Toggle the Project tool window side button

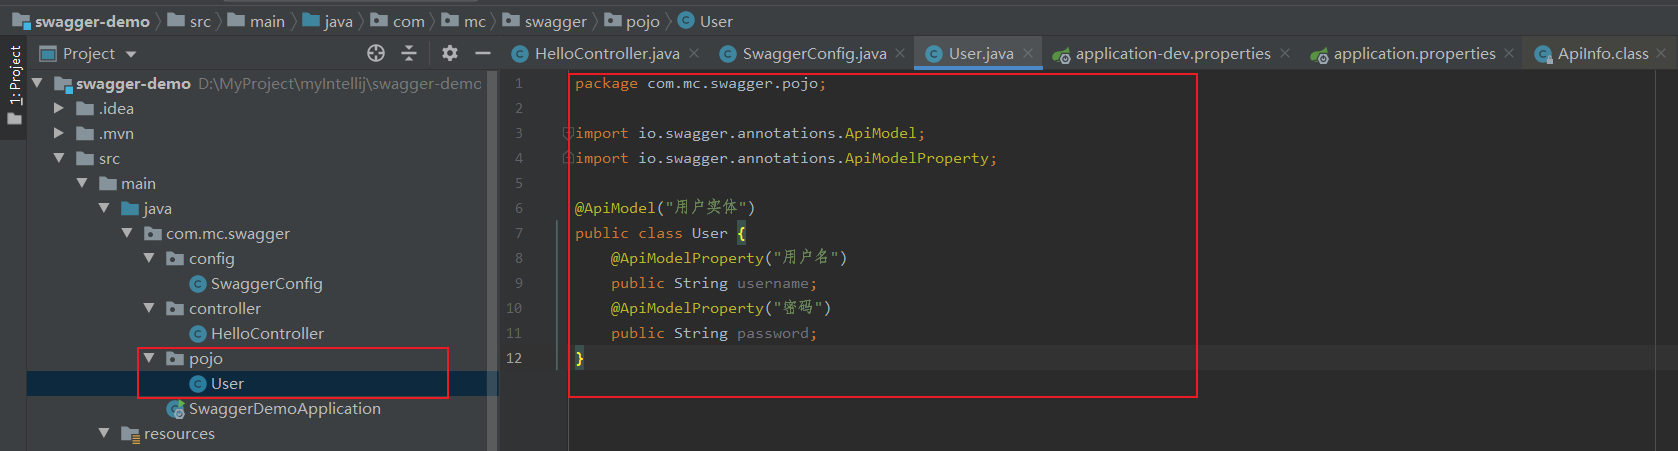(x=14, y=86)
